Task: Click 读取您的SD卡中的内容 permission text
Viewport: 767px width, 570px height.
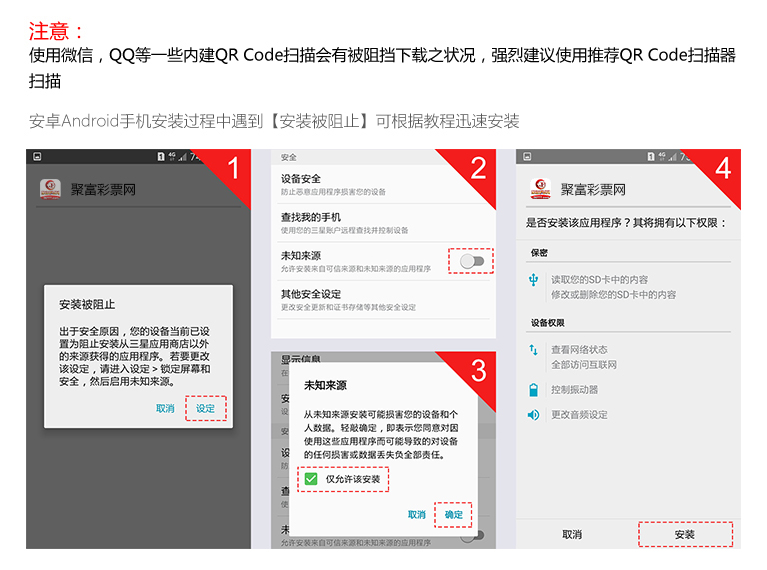Action: pyautogui.click(x=600, y=280)
